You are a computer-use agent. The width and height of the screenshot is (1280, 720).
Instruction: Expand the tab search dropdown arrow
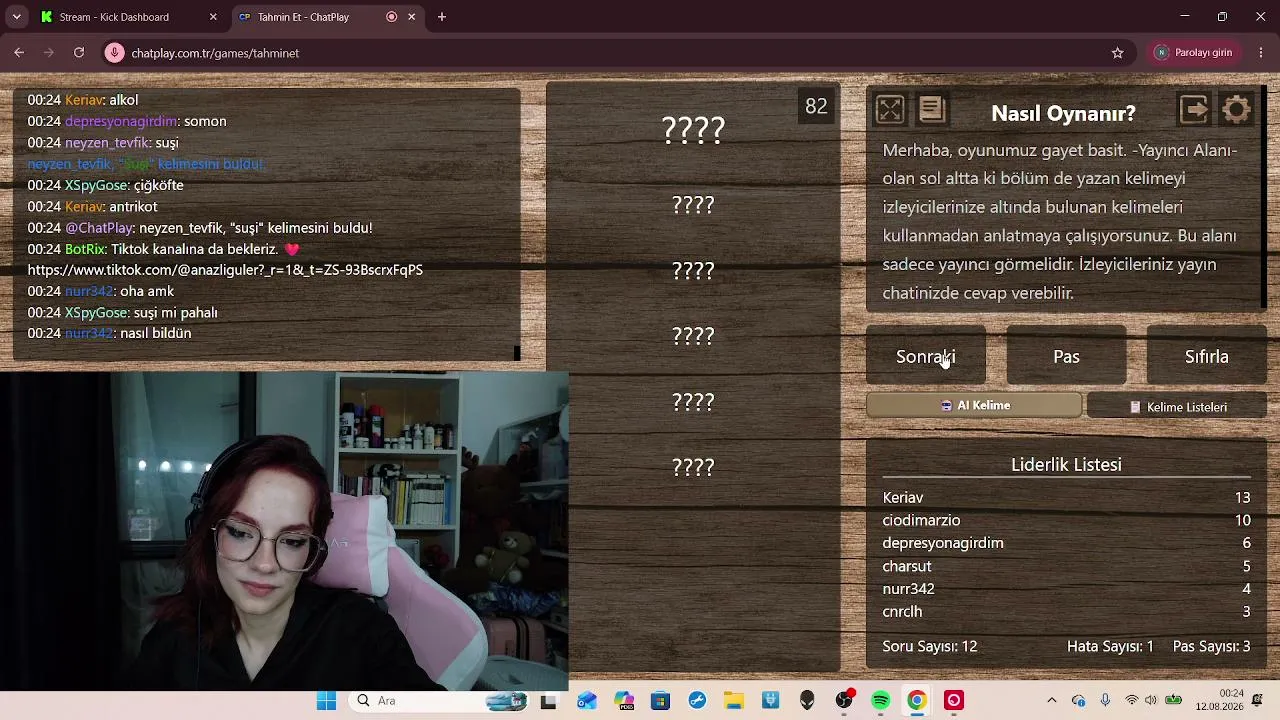click(16, 17)
